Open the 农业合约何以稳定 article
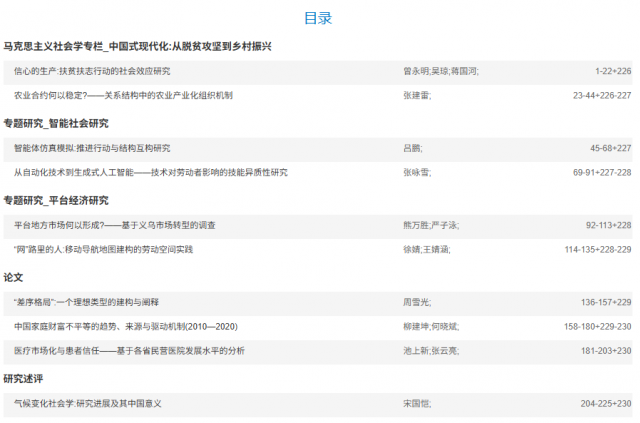The height and width of the screenshot is (423, 640). pyautogui.click(x=123, y=95)
